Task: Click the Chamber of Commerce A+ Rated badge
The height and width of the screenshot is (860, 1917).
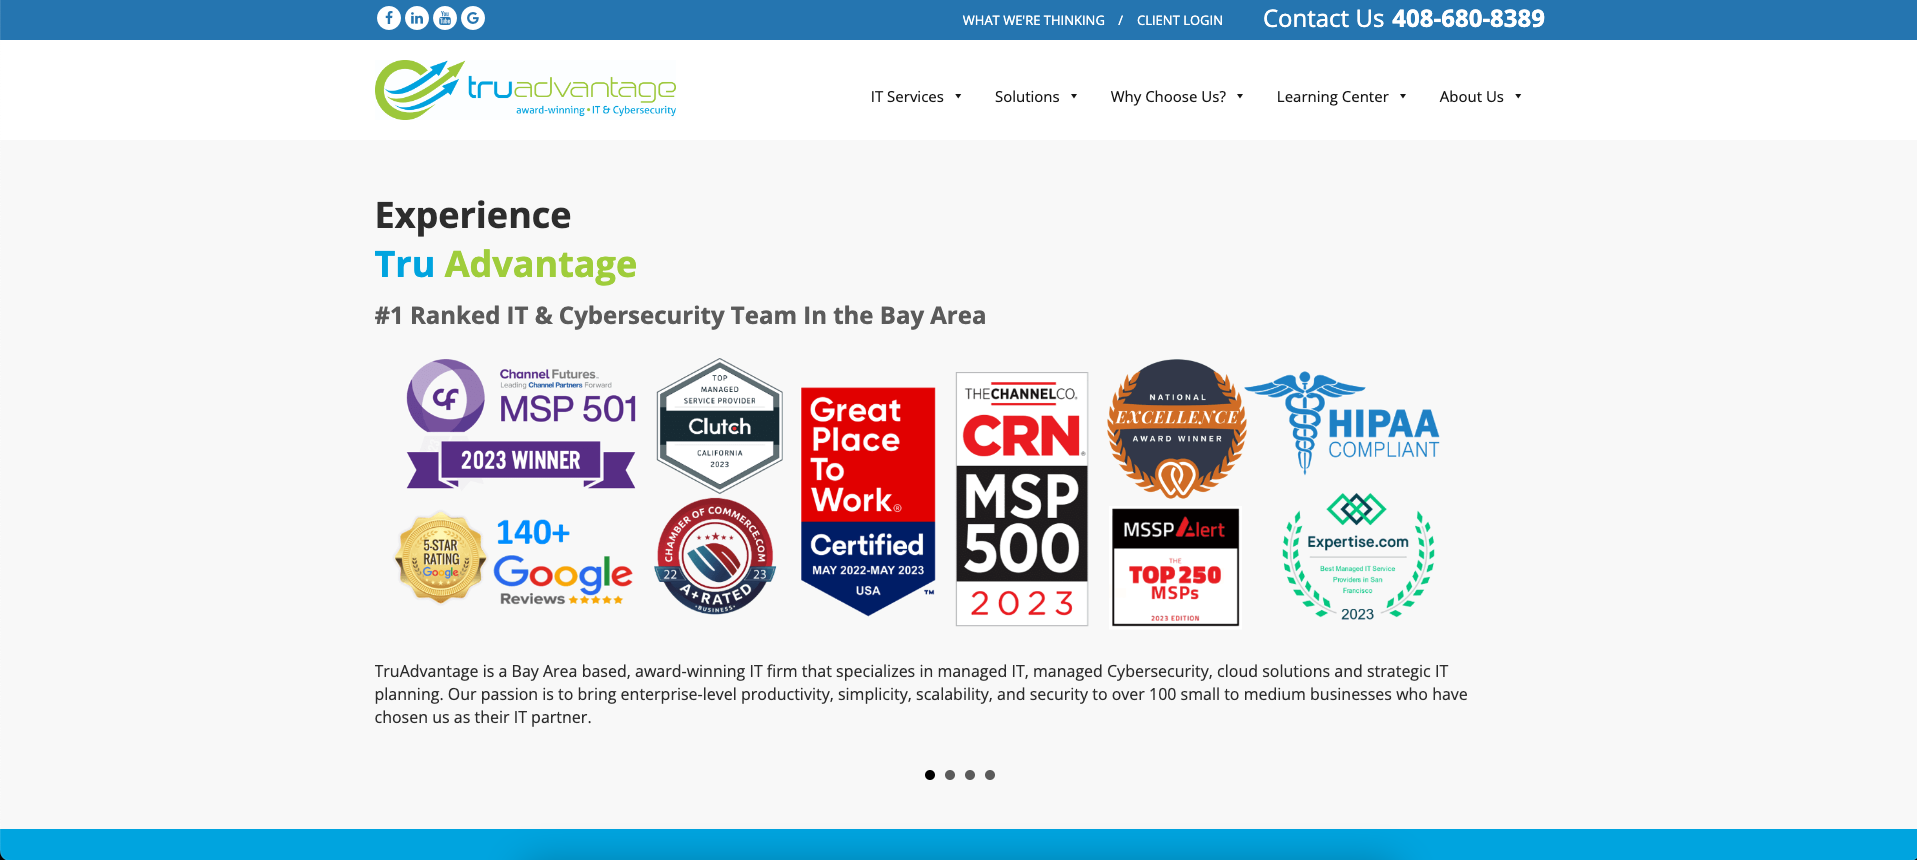Action: (716, 556)
